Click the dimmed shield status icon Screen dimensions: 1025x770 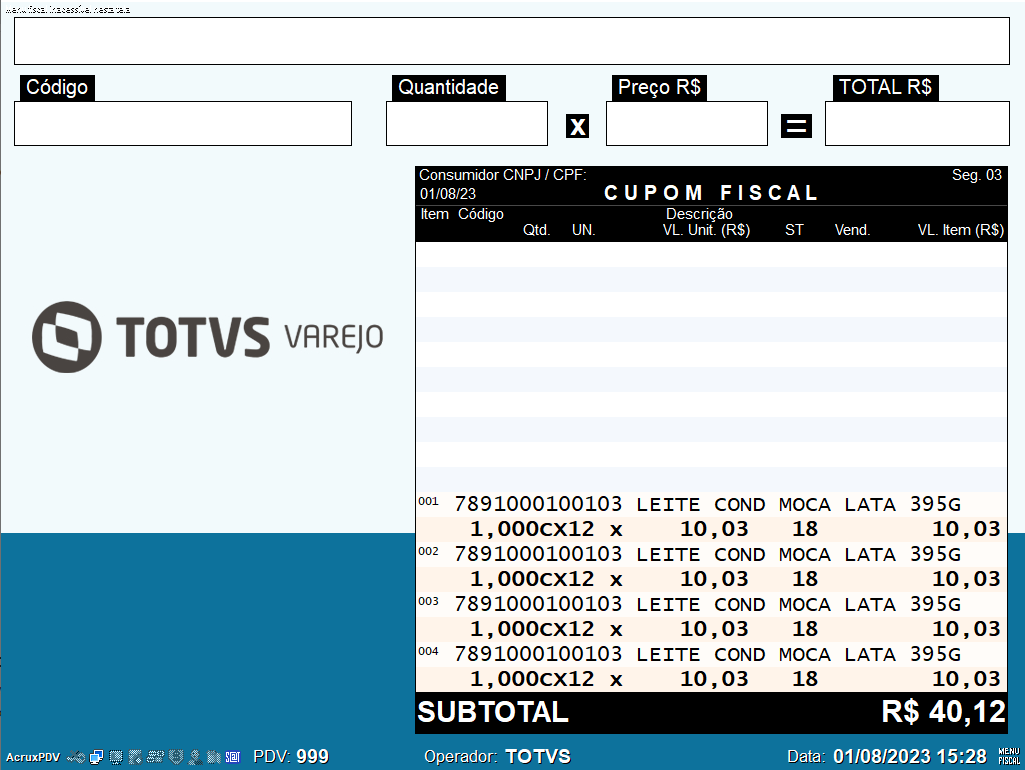[x=175, y=757]
